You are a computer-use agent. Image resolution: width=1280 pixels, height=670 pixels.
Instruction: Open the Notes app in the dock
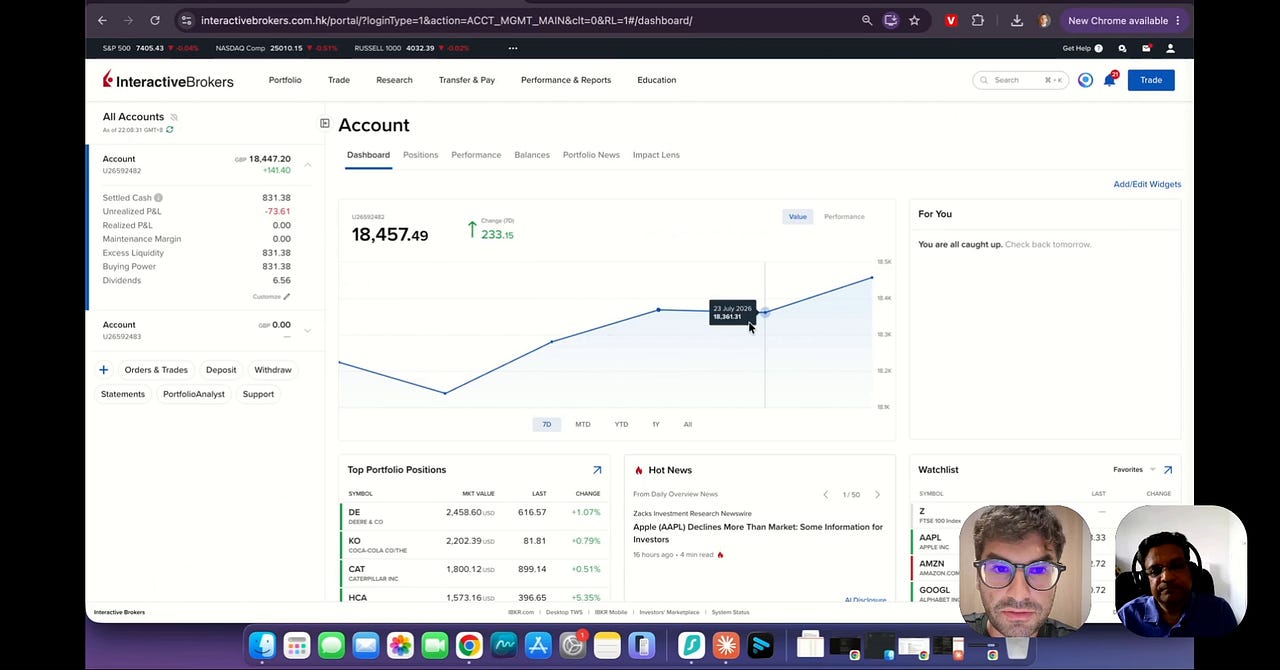tap(607, 646)
